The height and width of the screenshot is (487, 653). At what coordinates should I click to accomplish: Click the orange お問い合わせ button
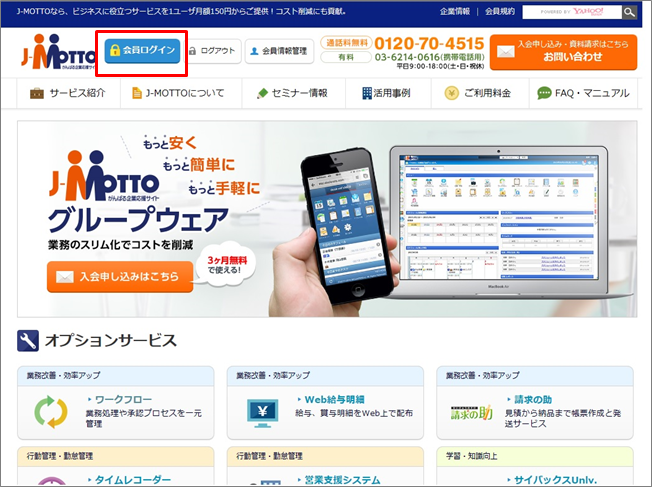[563, 52]
